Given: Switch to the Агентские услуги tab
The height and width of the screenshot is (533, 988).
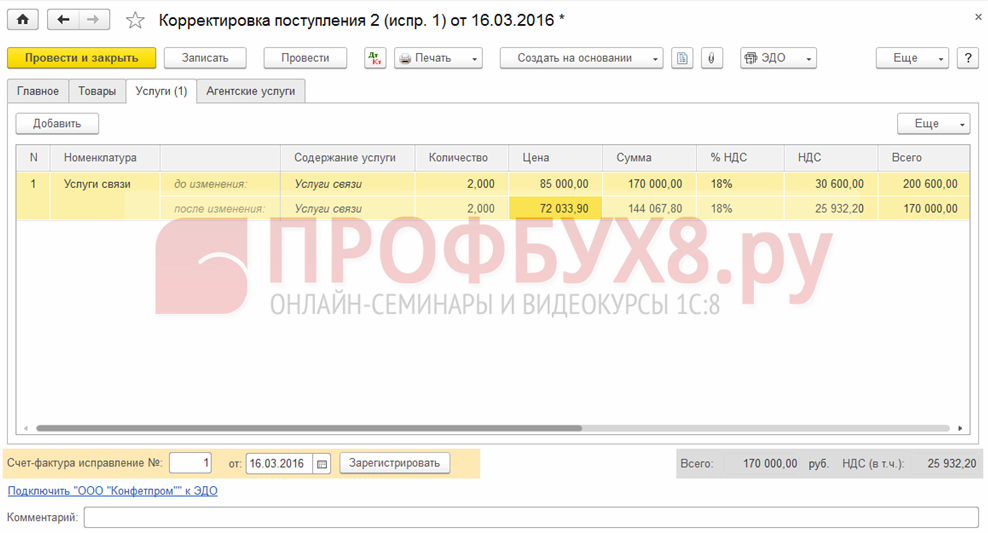Looking at the screenshot, I should tap(250, 91).
